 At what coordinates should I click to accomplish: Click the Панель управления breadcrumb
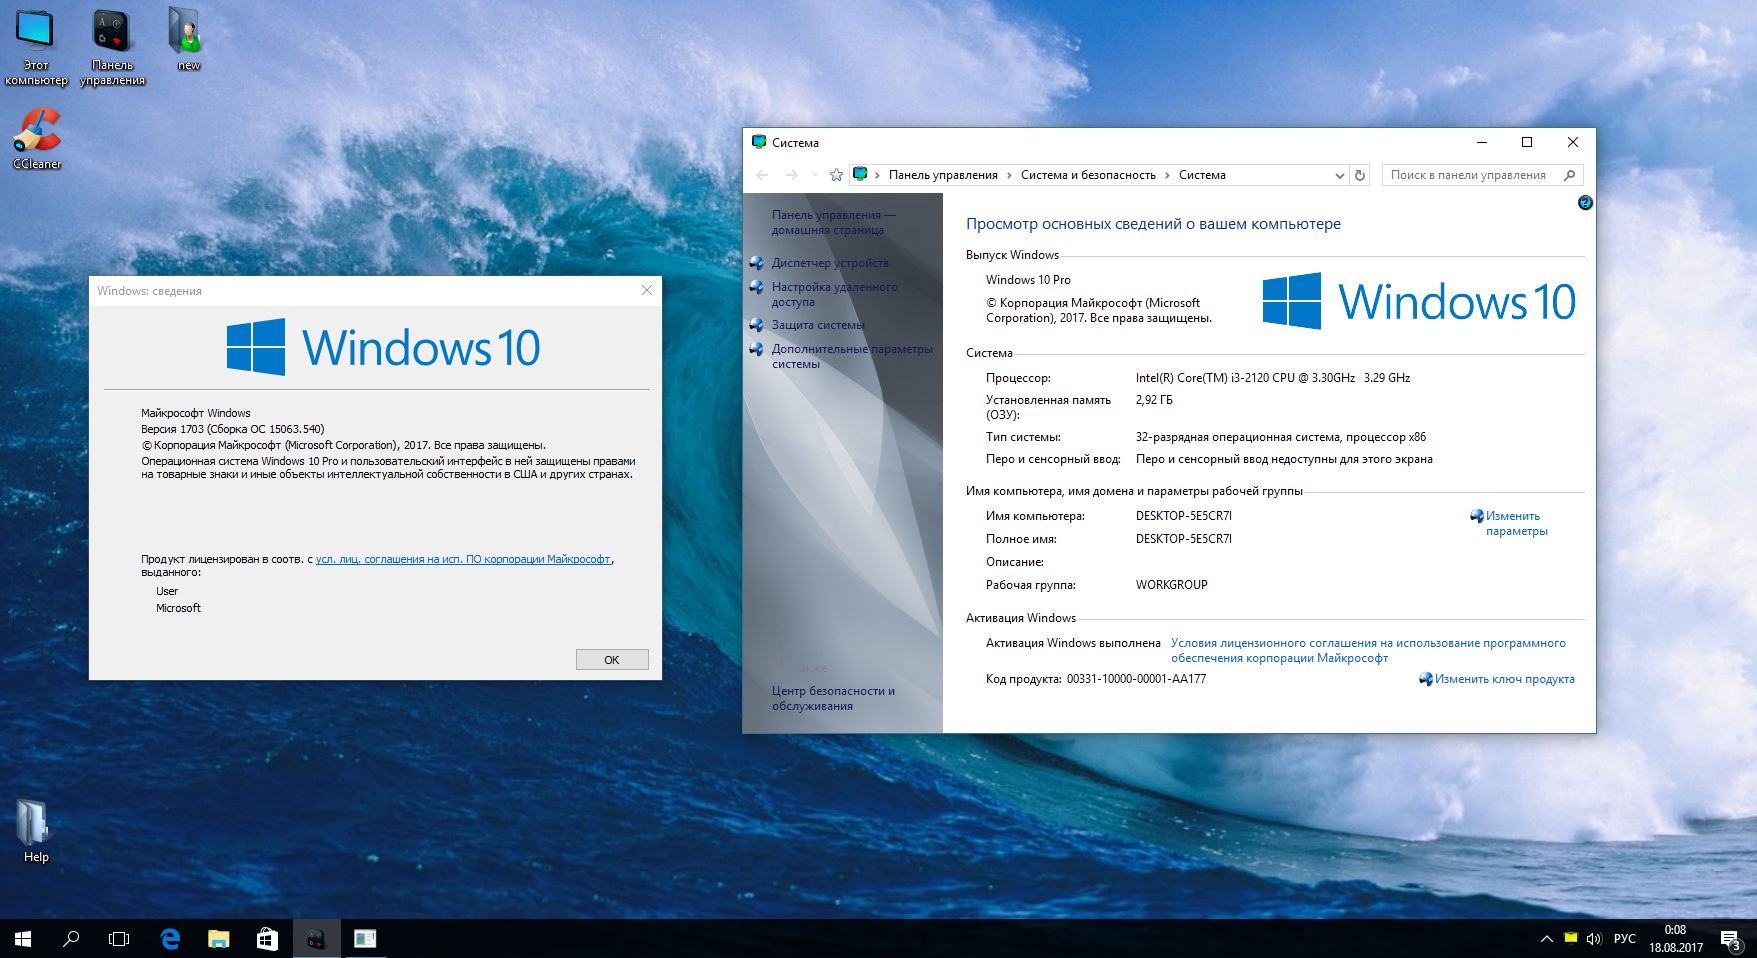(943, 175)
